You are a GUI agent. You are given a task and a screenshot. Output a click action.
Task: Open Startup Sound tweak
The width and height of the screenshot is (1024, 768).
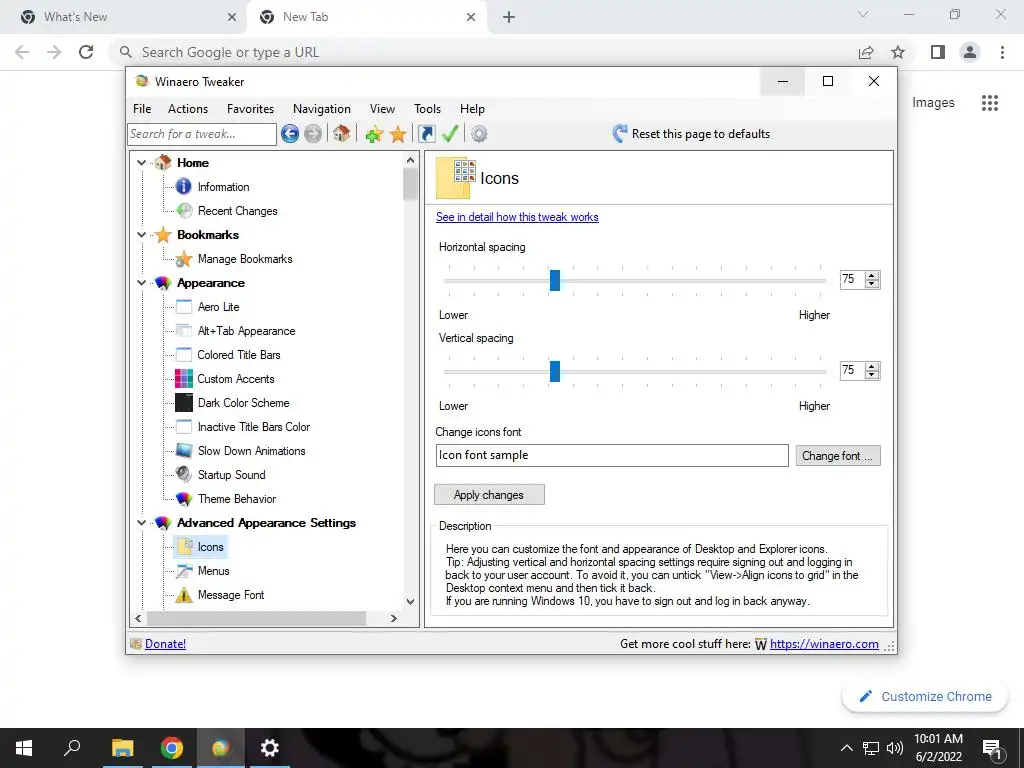tap(231, 475)
